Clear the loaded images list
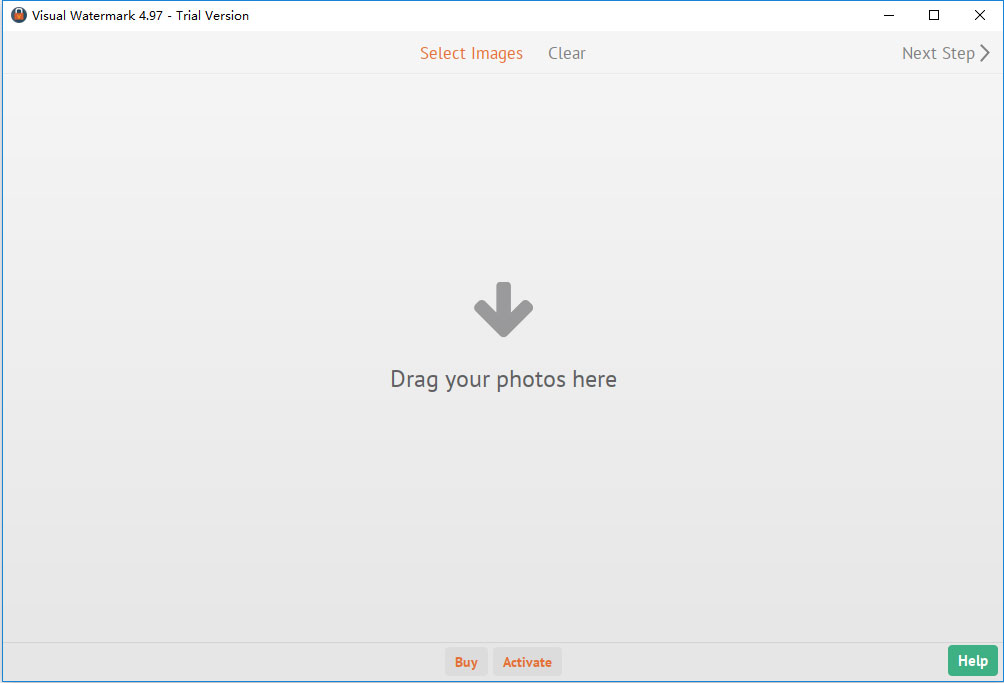Viewport: 1004px width, 683px height. pyautogui.click(x=567, y=53)
